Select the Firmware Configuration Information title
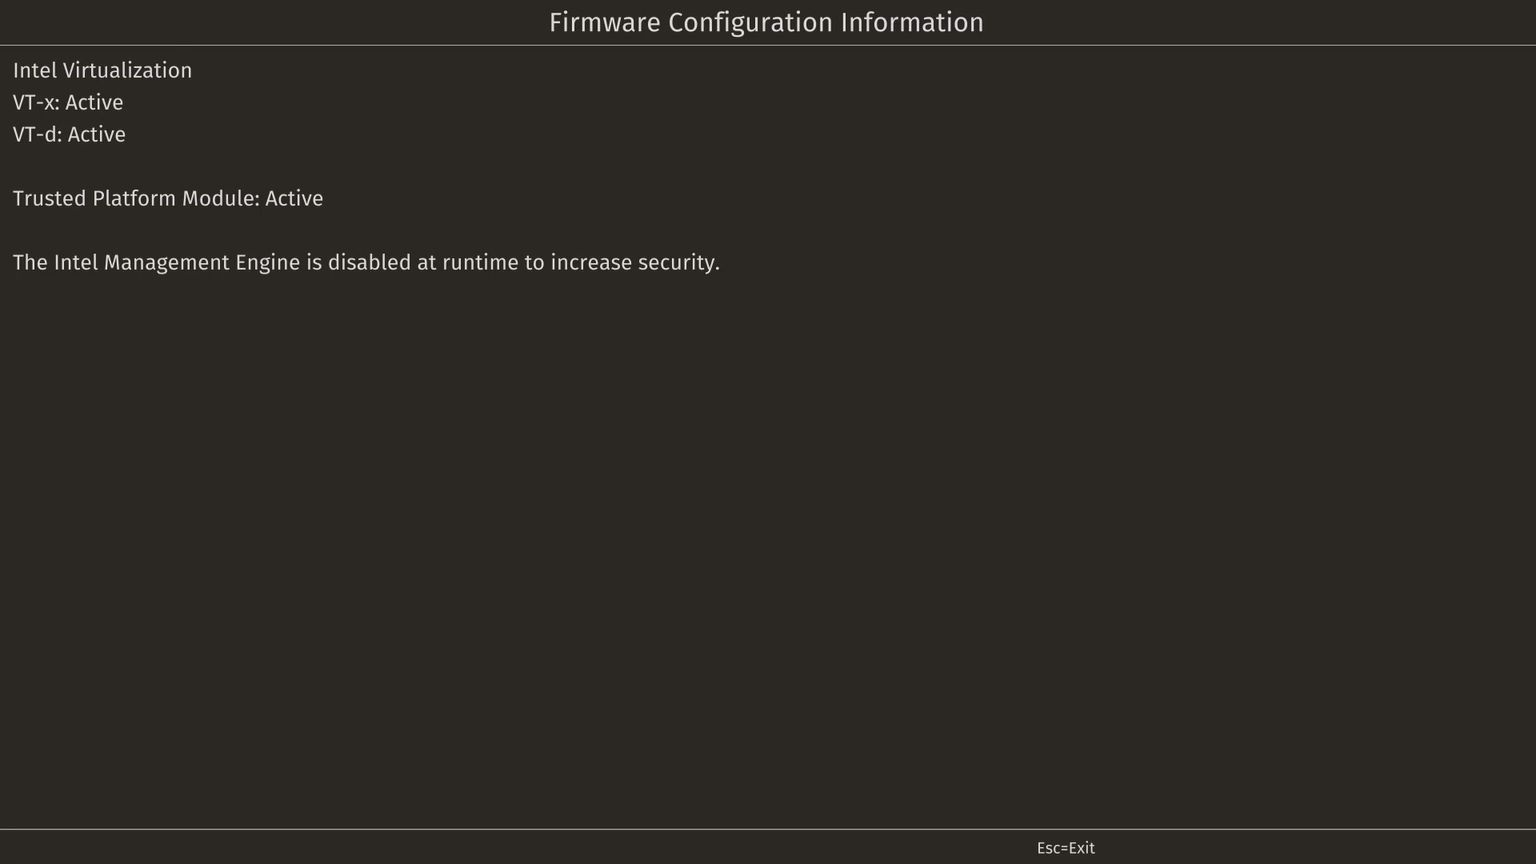Viewport: 1536px width, 864px height. (766, 23)
